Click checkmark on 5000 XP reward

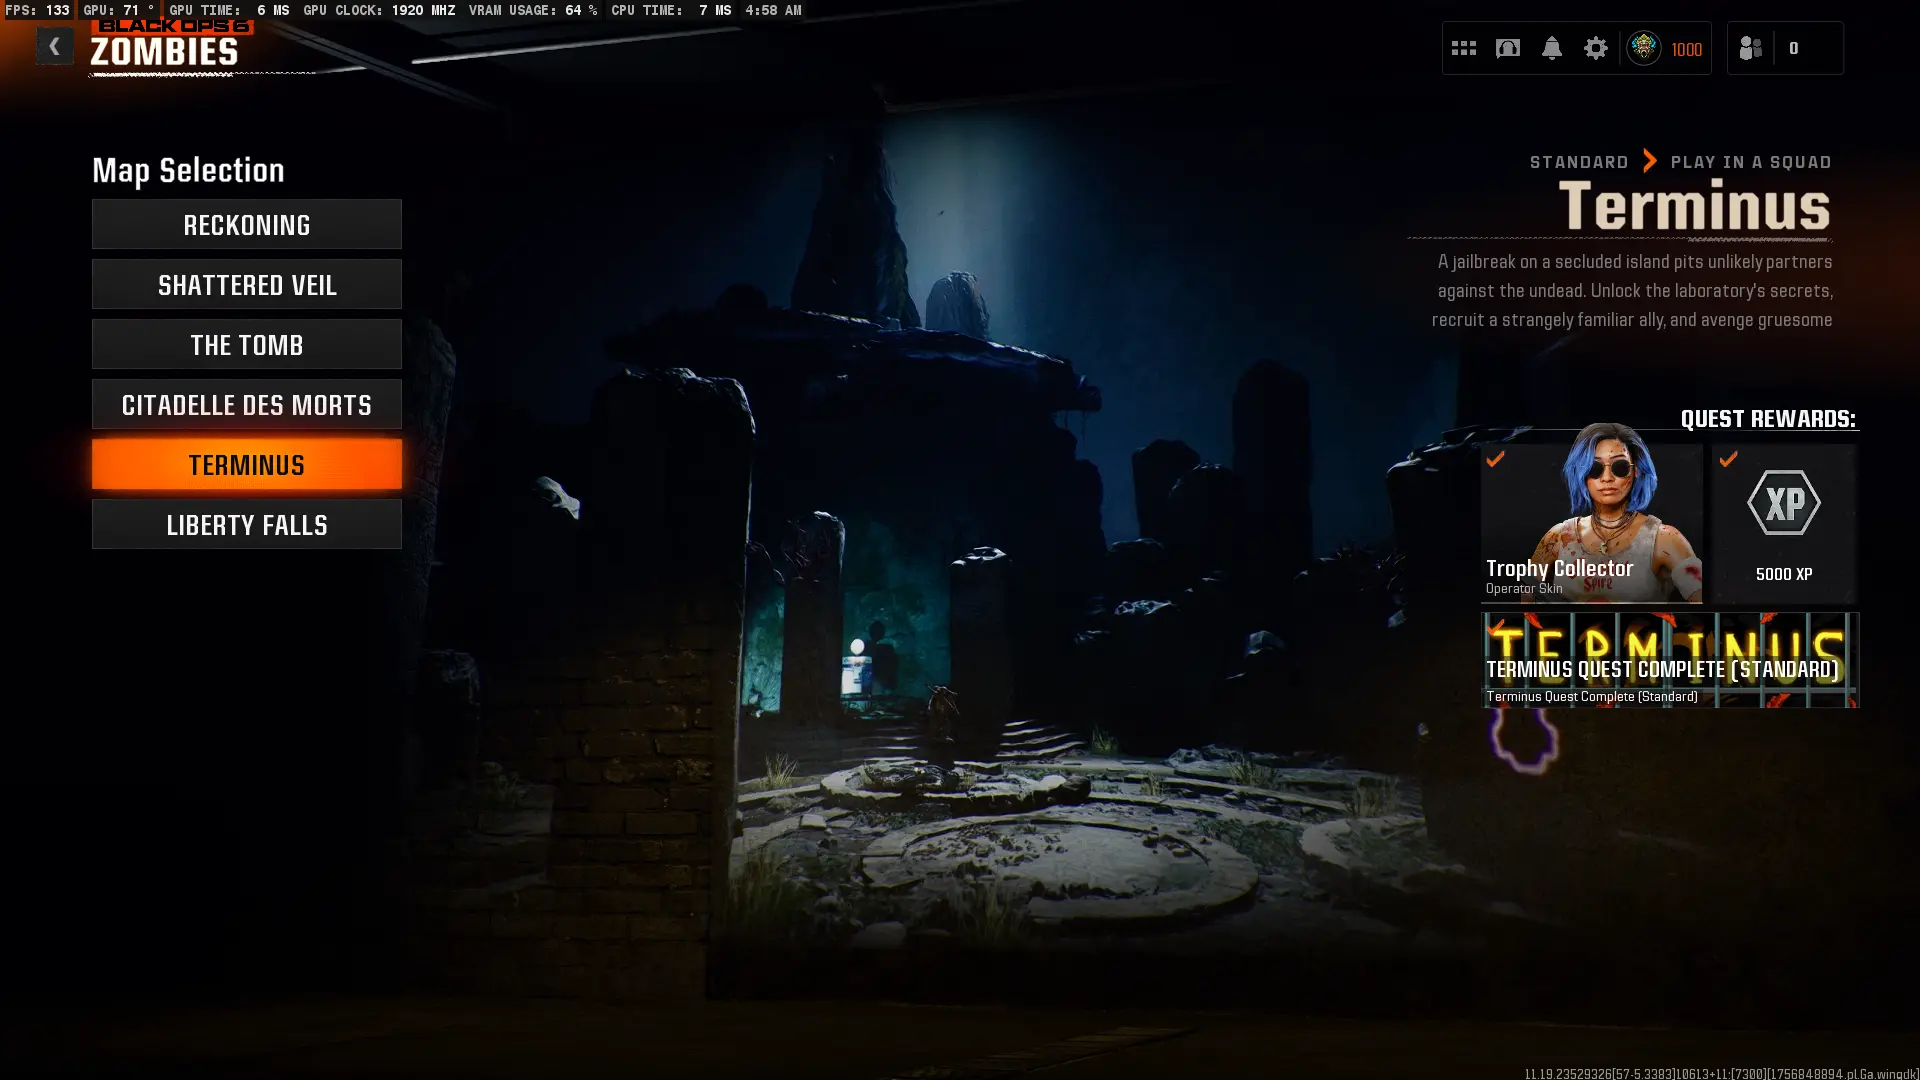click(1728, 459)
